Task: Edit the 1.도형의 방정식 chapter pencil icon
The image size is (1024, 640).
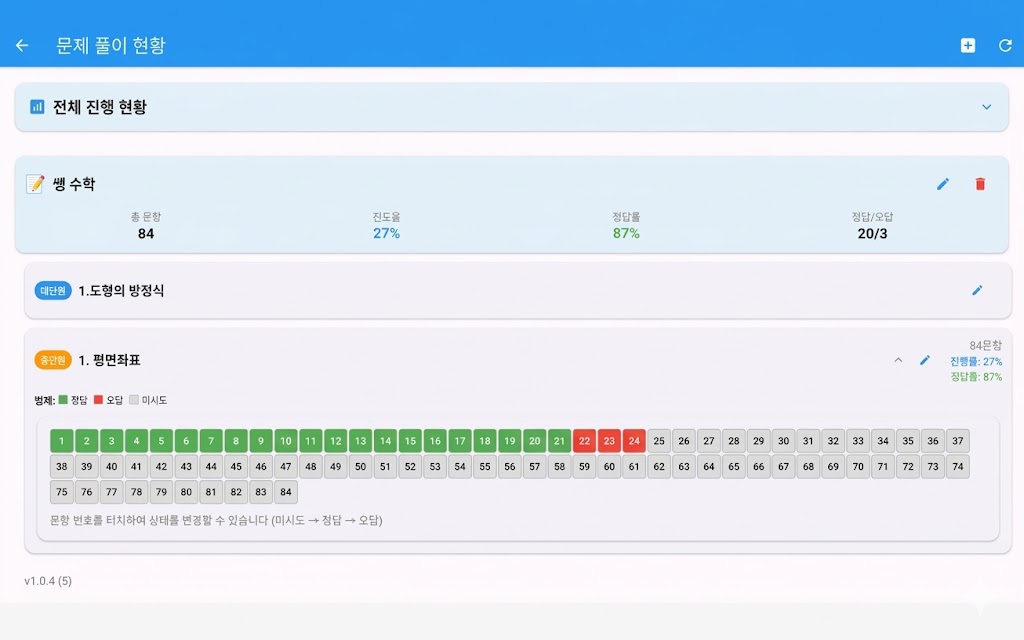Action: 977,290
